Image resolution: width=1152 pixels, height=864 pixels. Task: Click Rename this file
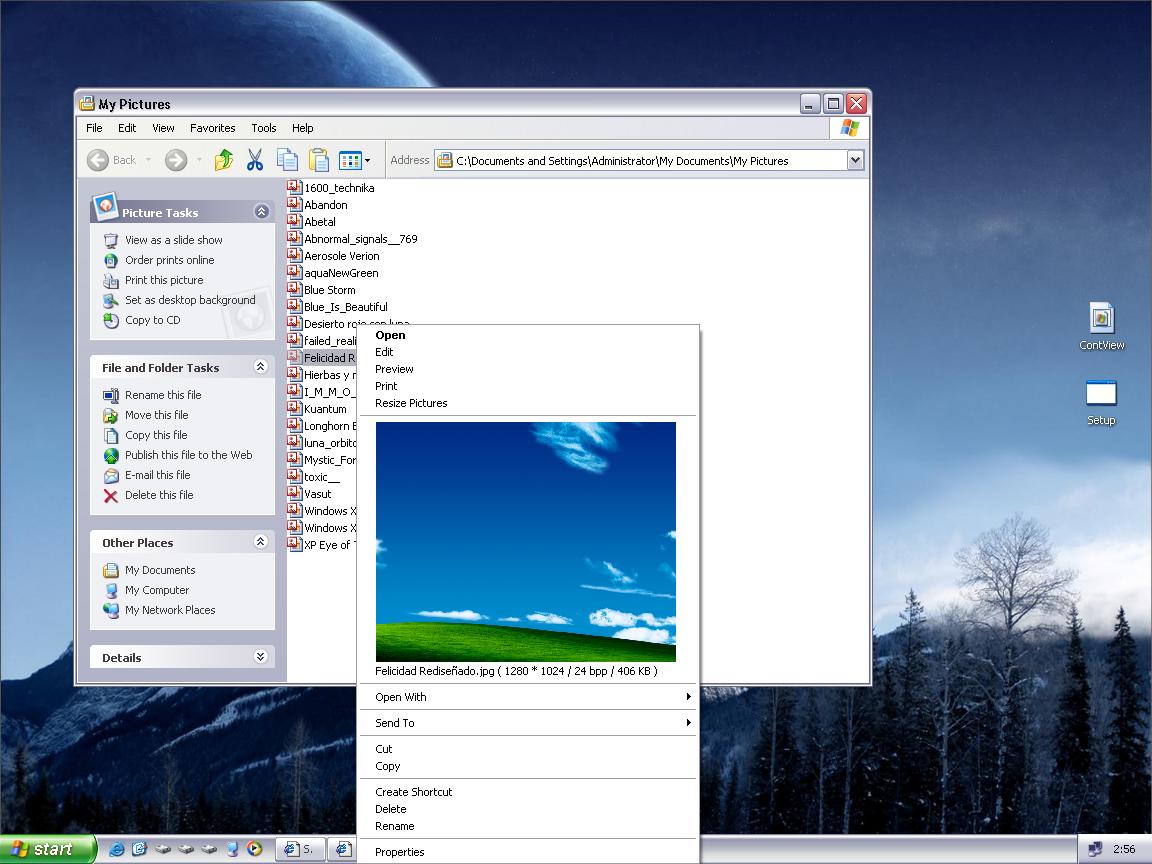[163, 395]
